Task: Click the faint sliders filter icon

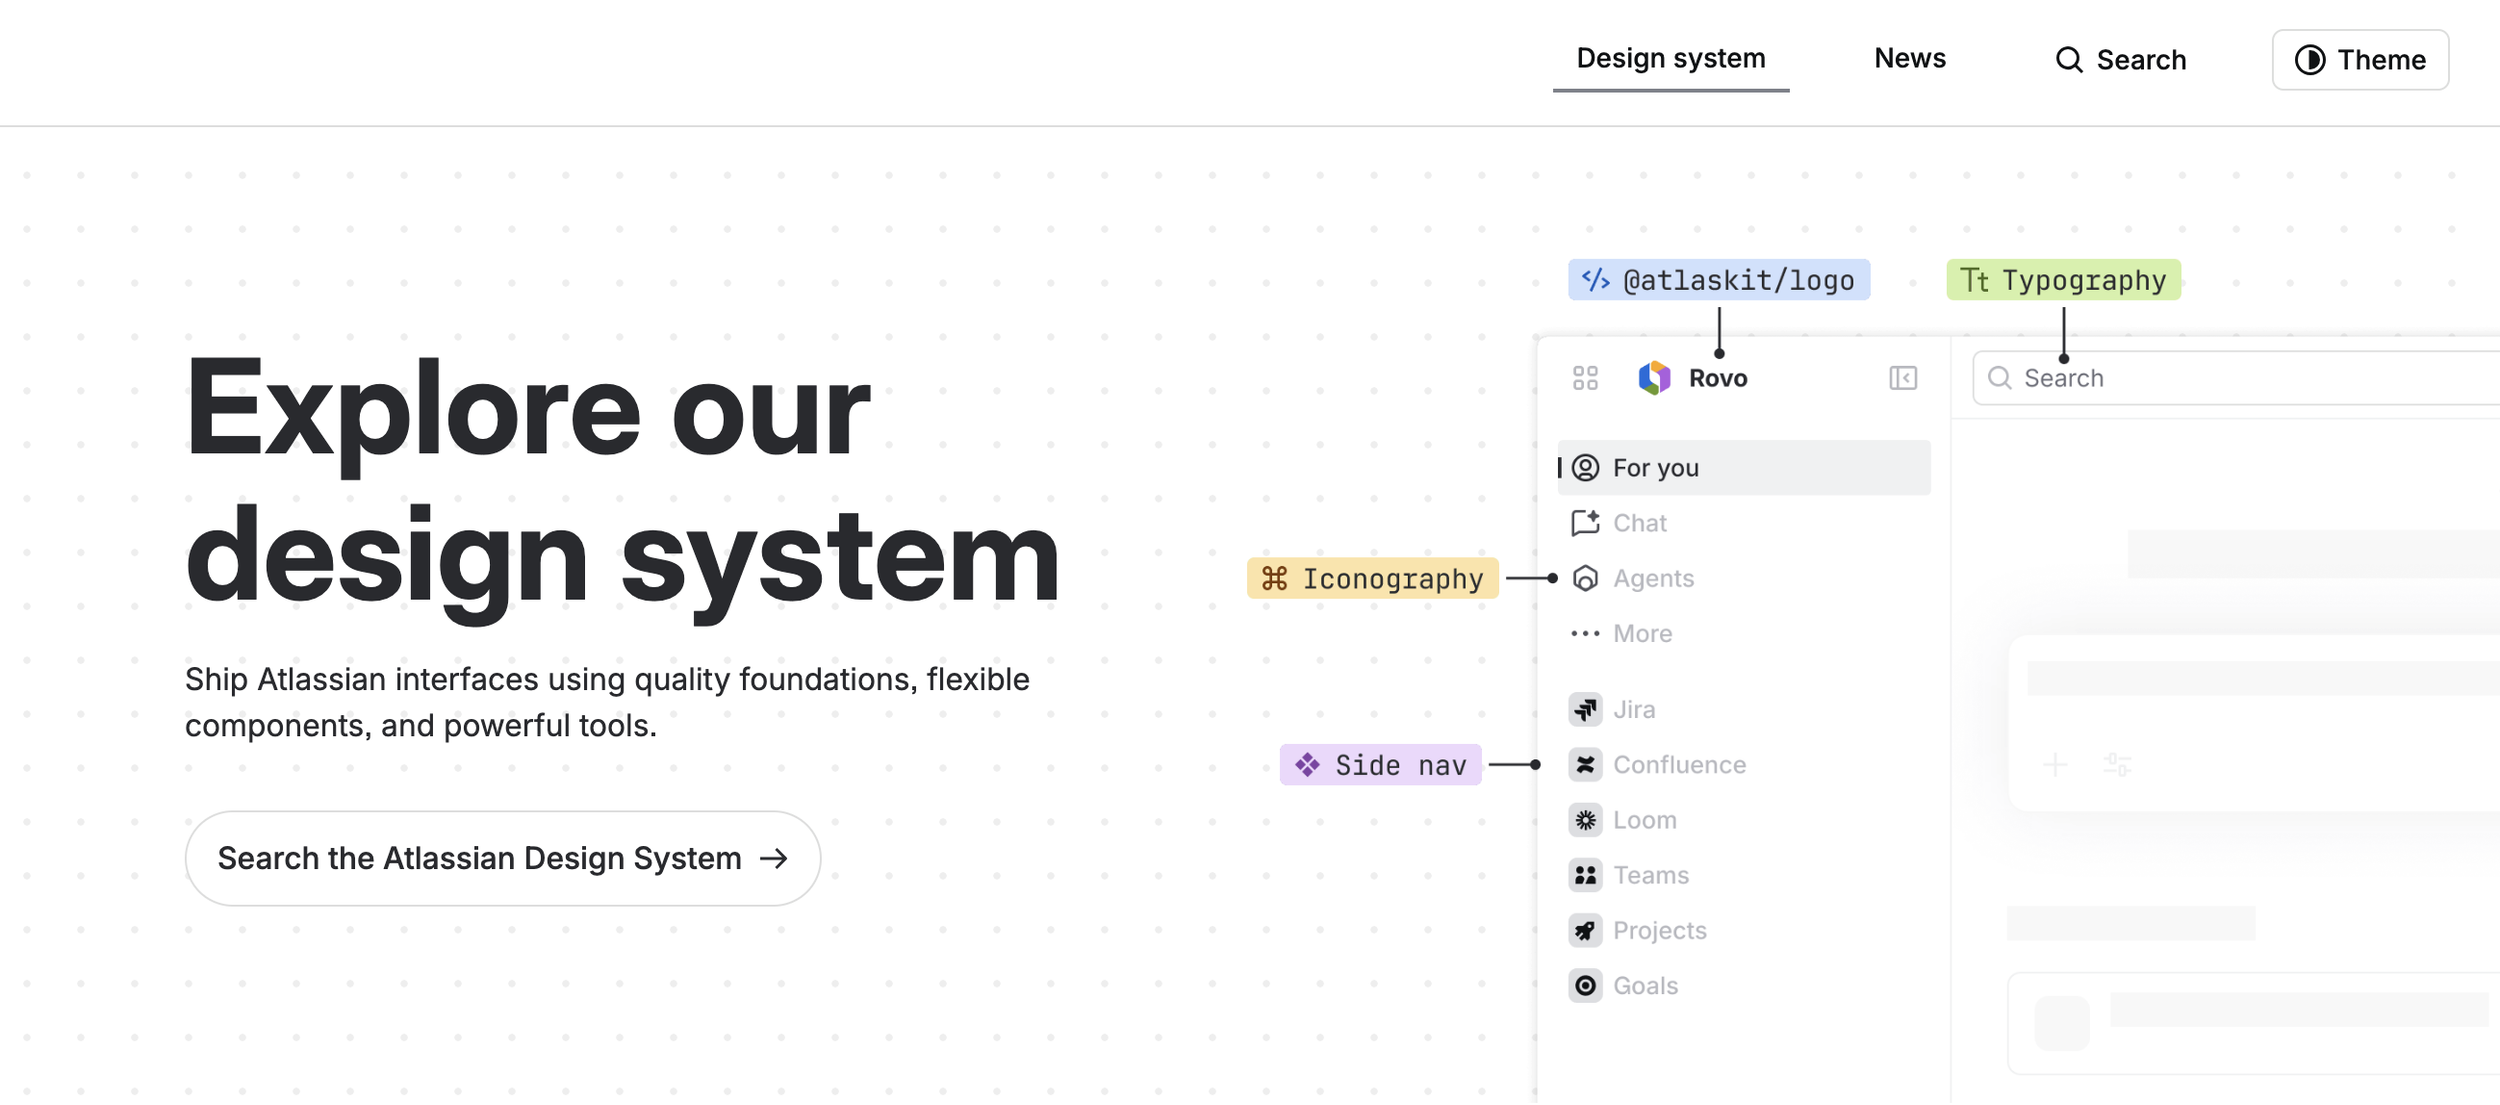Action: click(2117, 765)
